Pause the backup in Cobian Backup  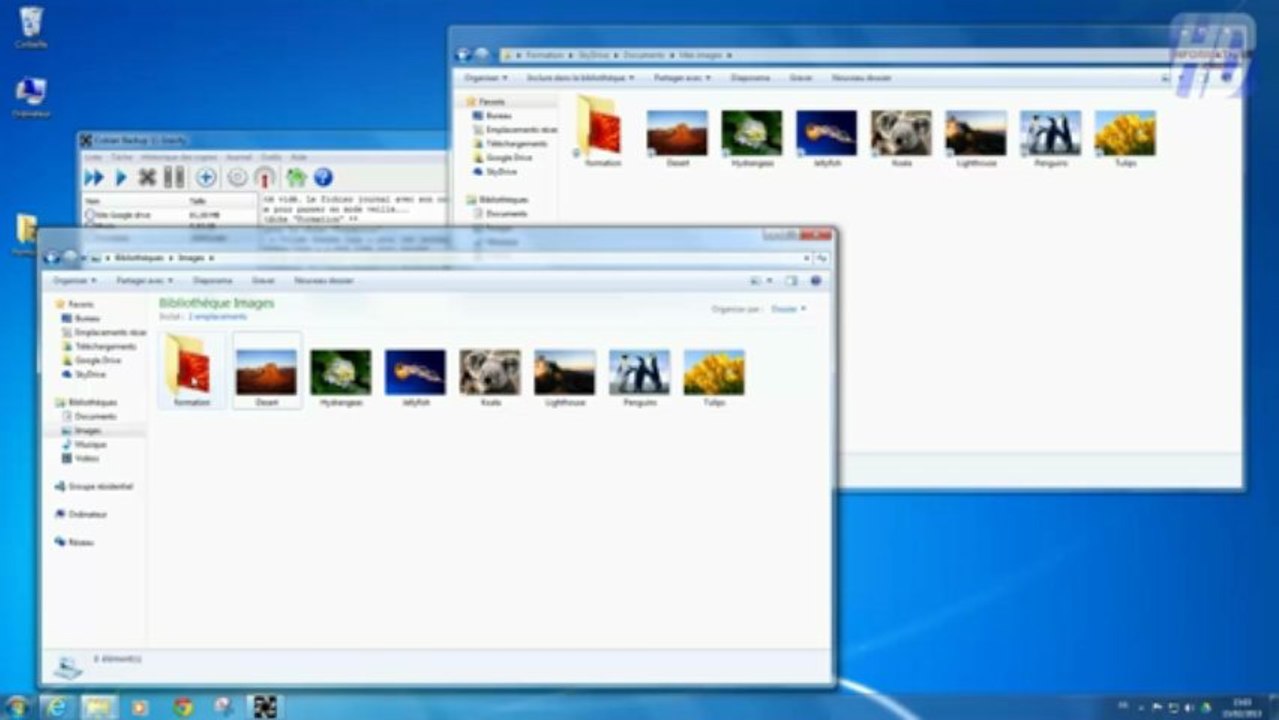(174, 177)
